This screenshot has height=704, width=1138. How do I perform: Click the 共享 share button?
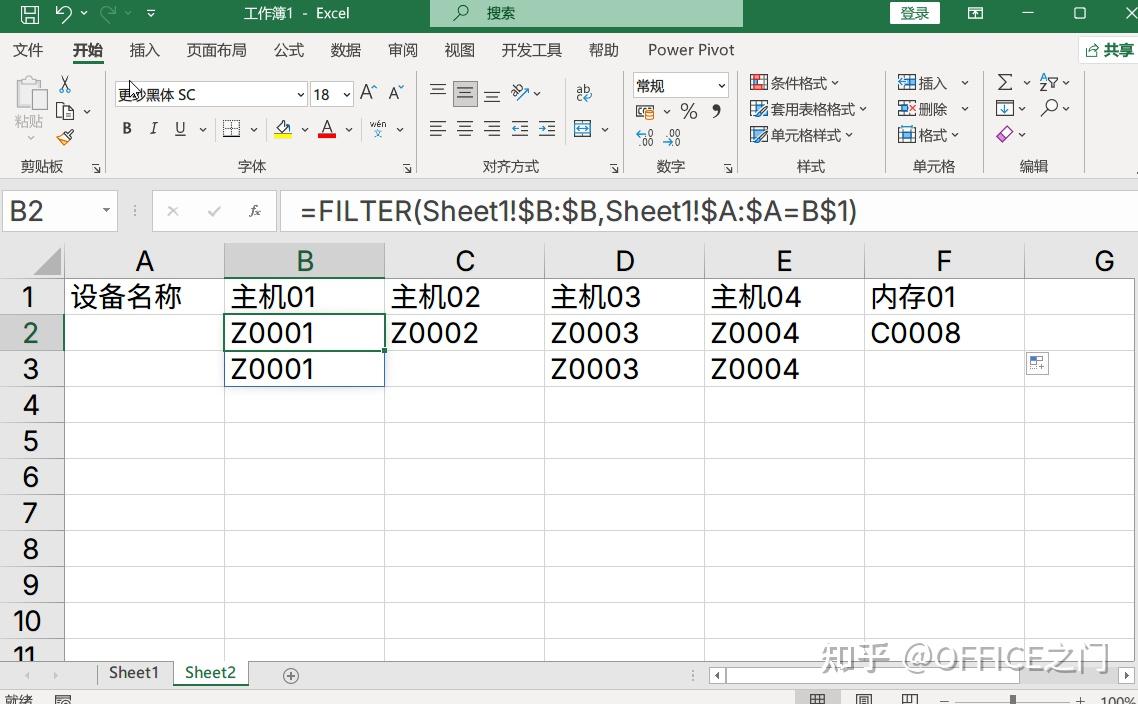click(1117, 49)
